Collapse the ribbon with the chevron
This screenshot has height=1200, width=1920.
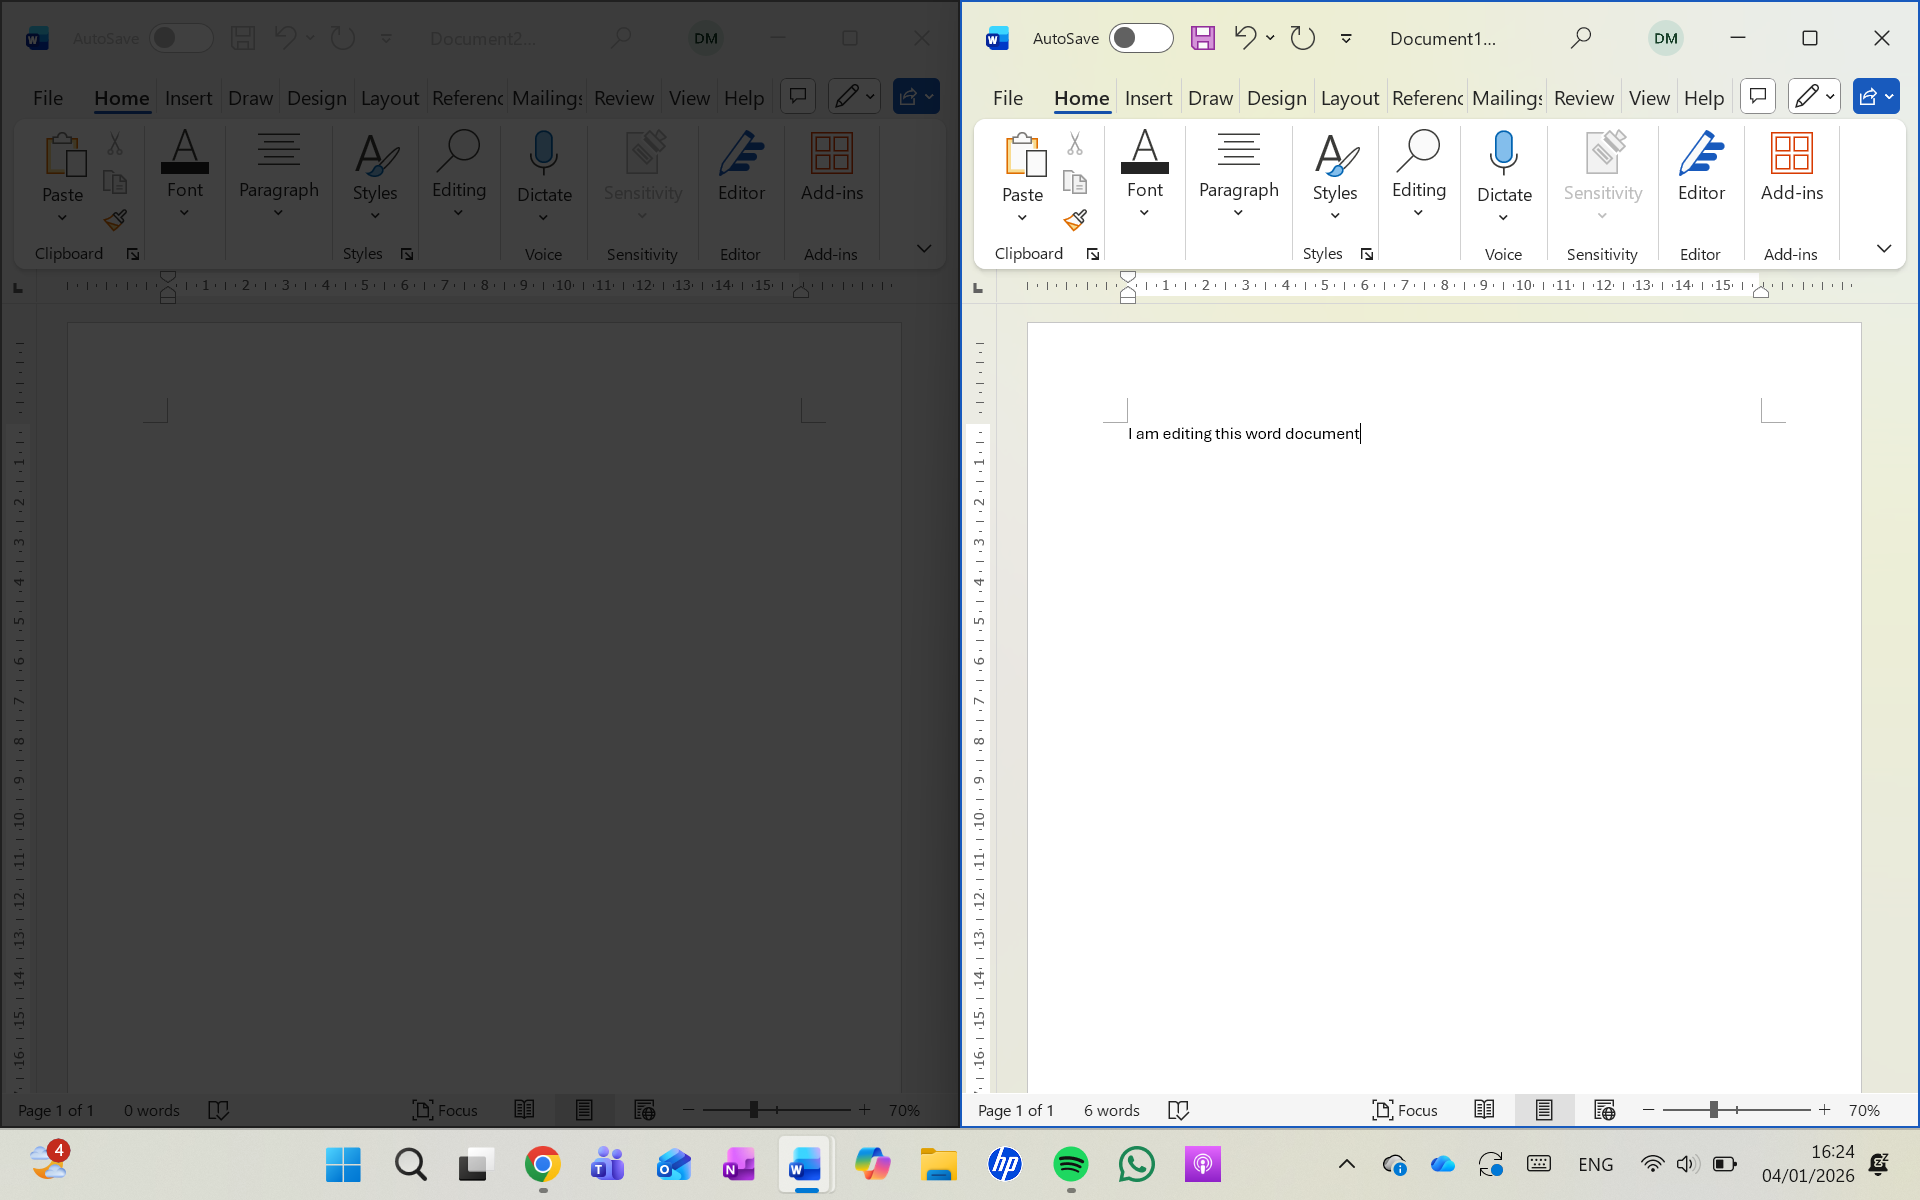(x=1883, y=248)
